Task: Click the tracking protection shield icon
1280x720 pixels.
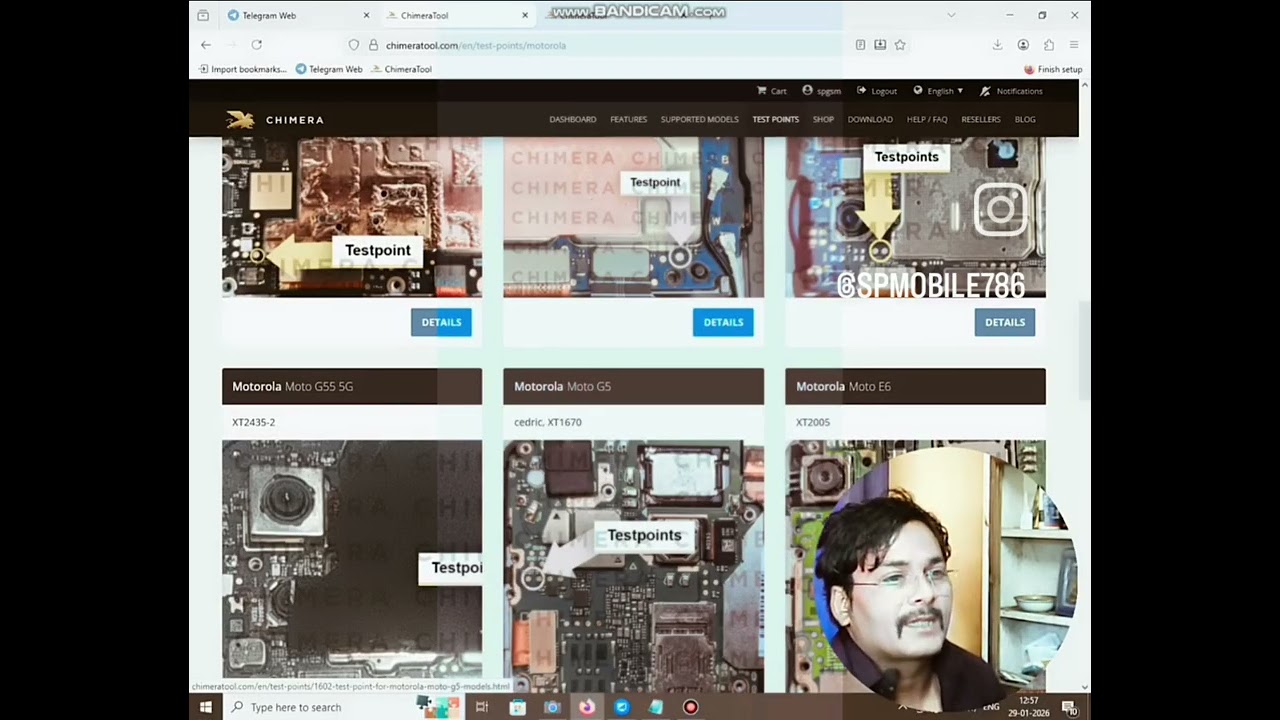Action: click(x=354, y=45)
